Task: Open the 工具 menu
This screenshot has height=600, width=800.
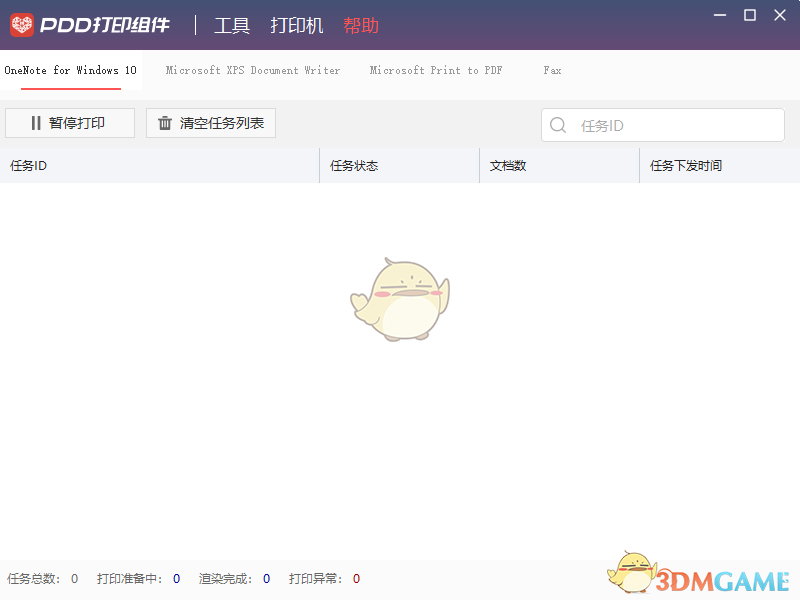Action: coord(232,26)
